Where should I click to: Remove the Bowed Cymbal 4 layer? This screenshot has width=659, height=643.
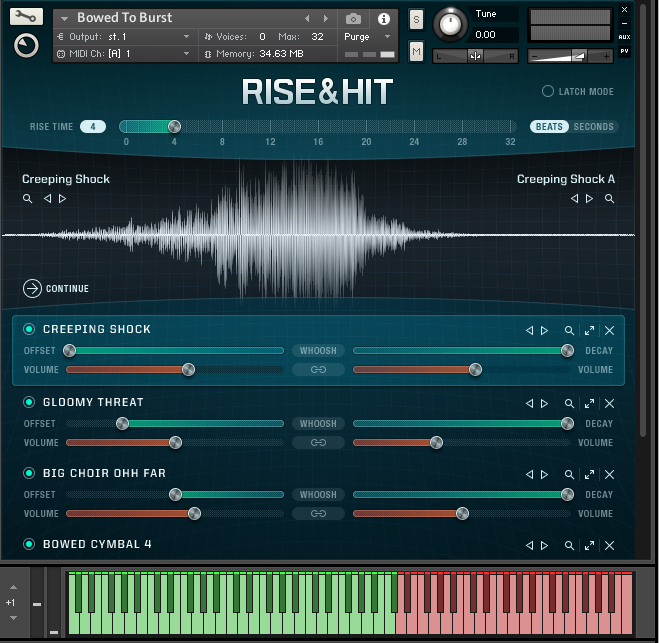point(609,545)
